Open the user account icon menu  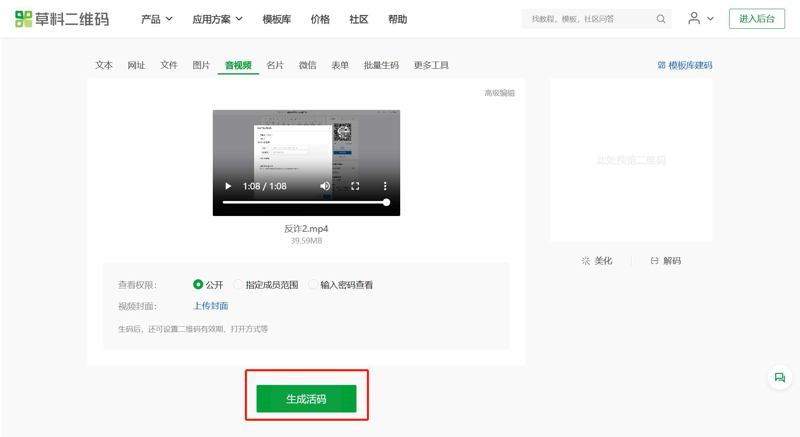[694, 18]
